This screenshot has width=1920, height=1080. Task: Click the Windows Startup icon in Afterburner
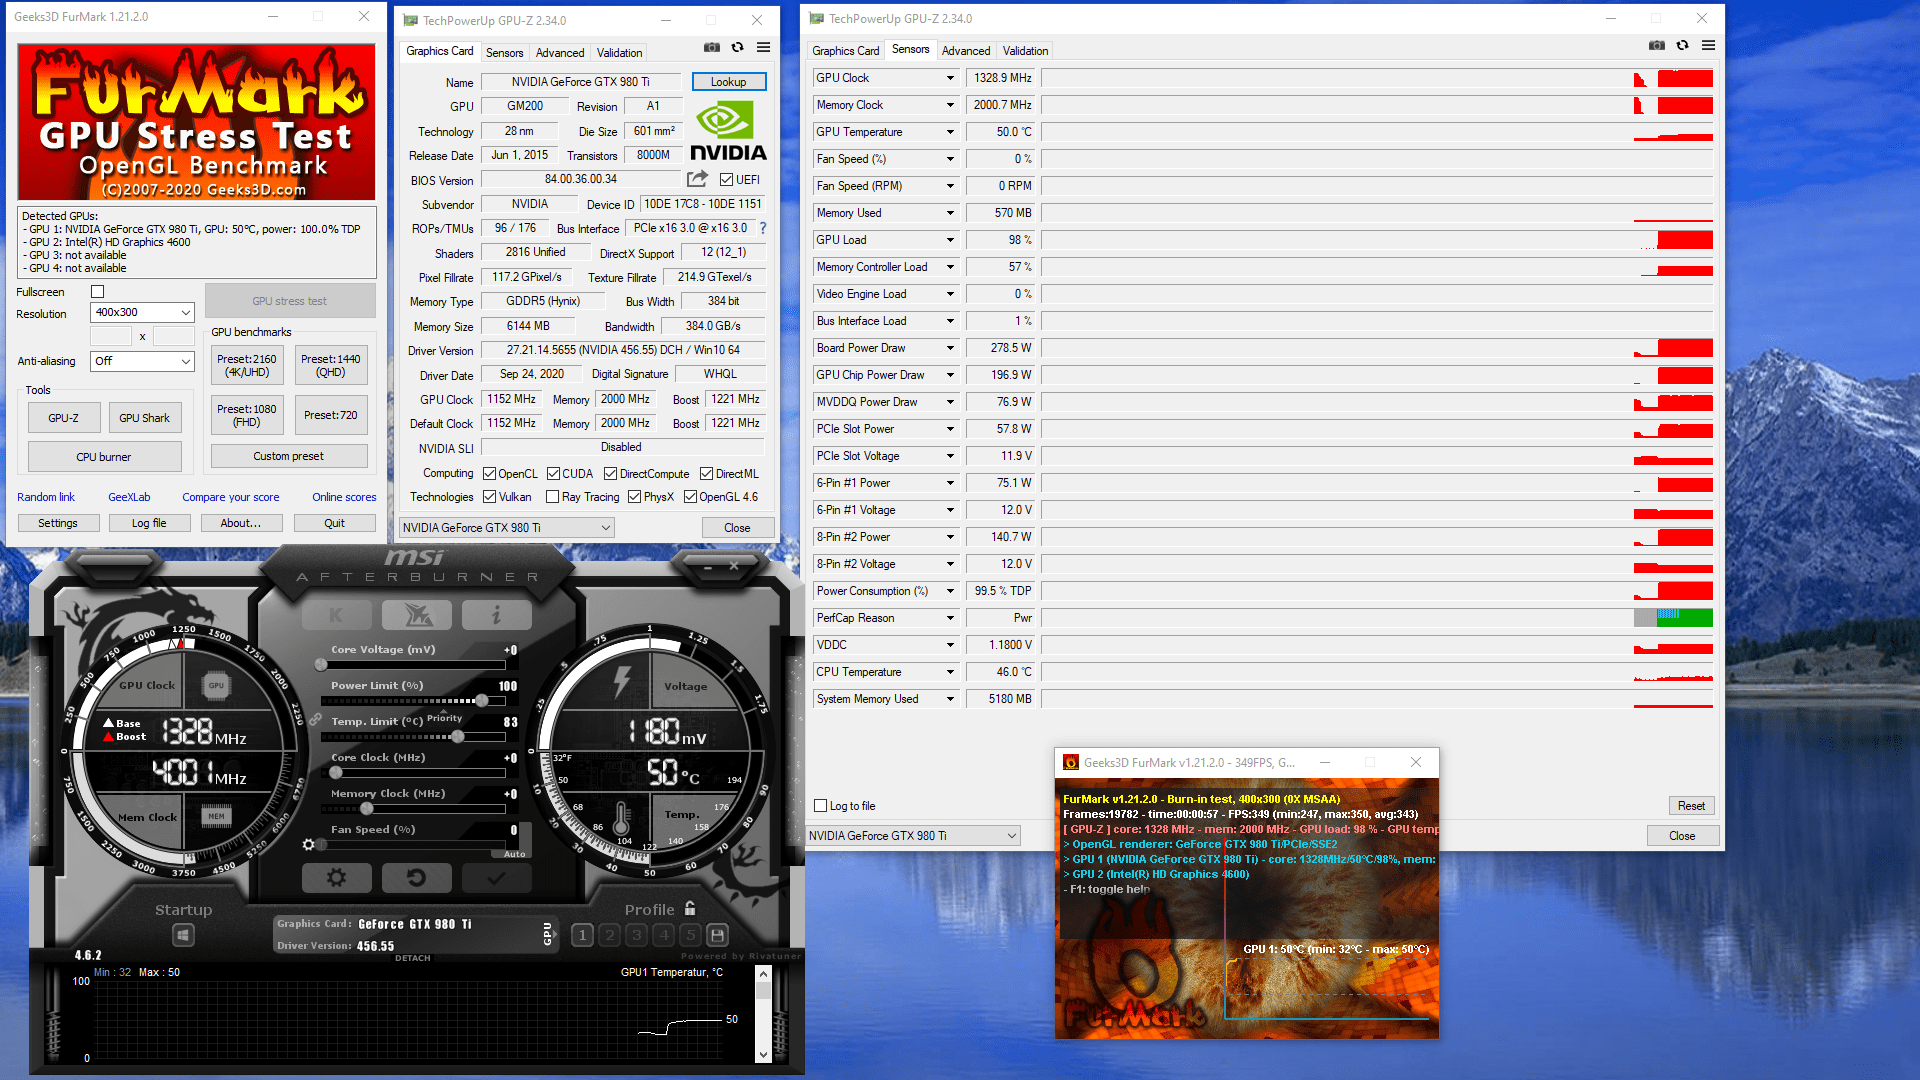[183, 935]
